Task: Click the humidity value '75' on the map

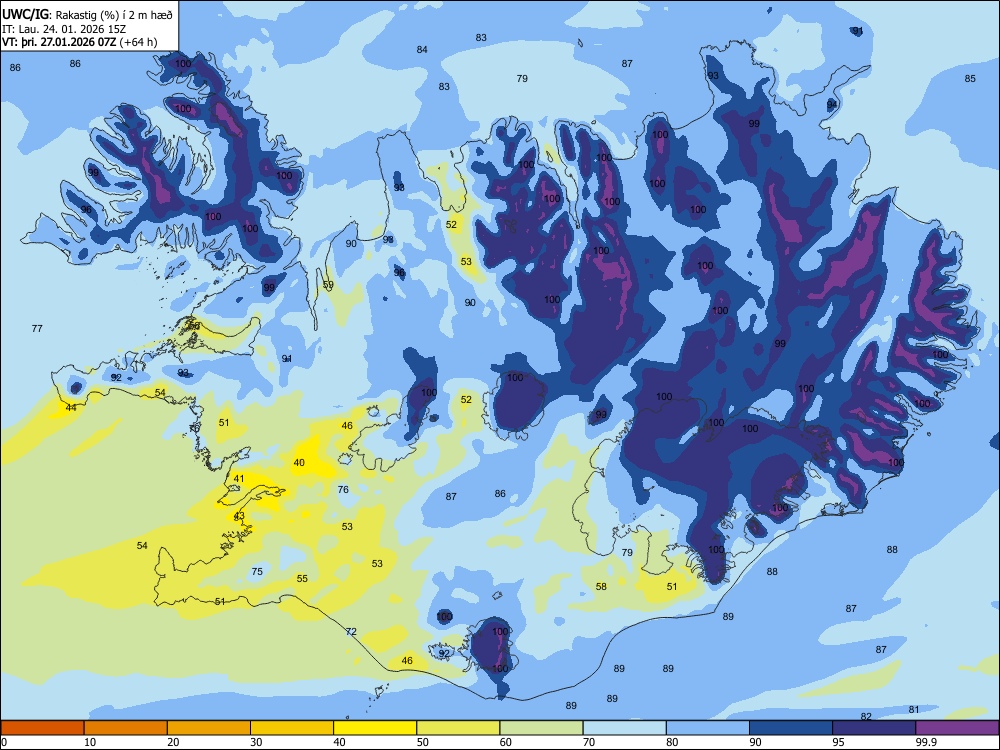Action: tap(257, 571)
